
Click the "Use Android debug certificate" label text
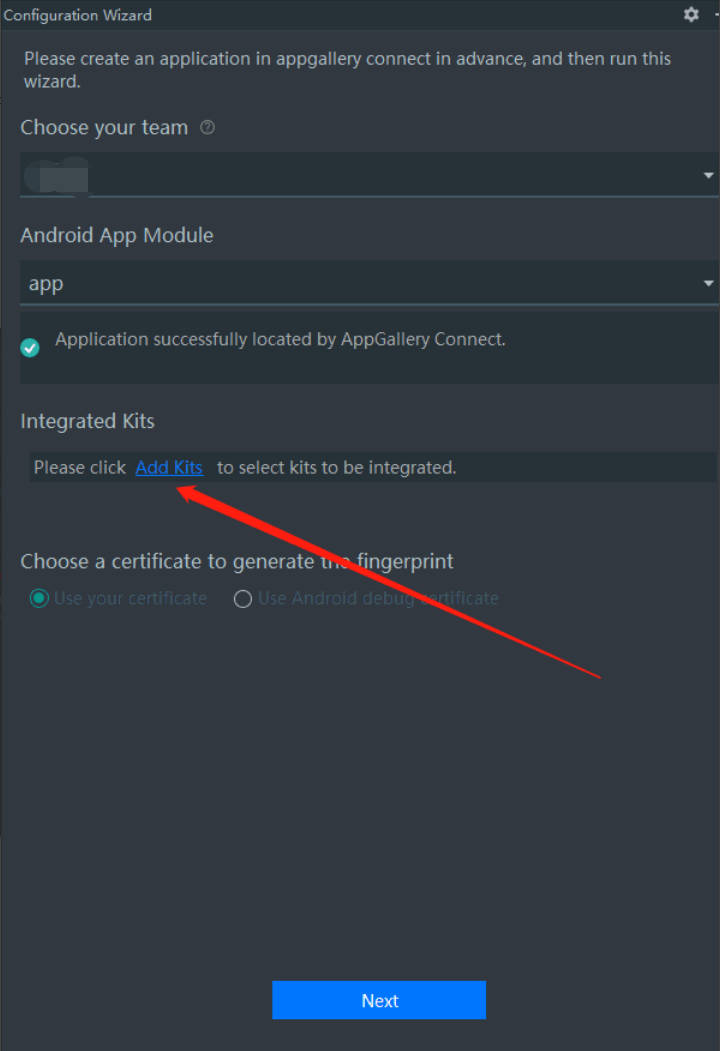point(378,599)
